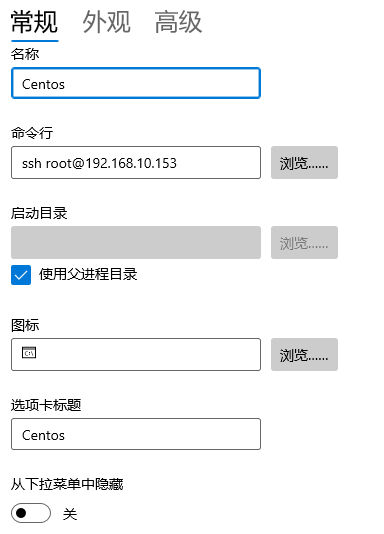Click the 图标 label text

tap(25, 325)
